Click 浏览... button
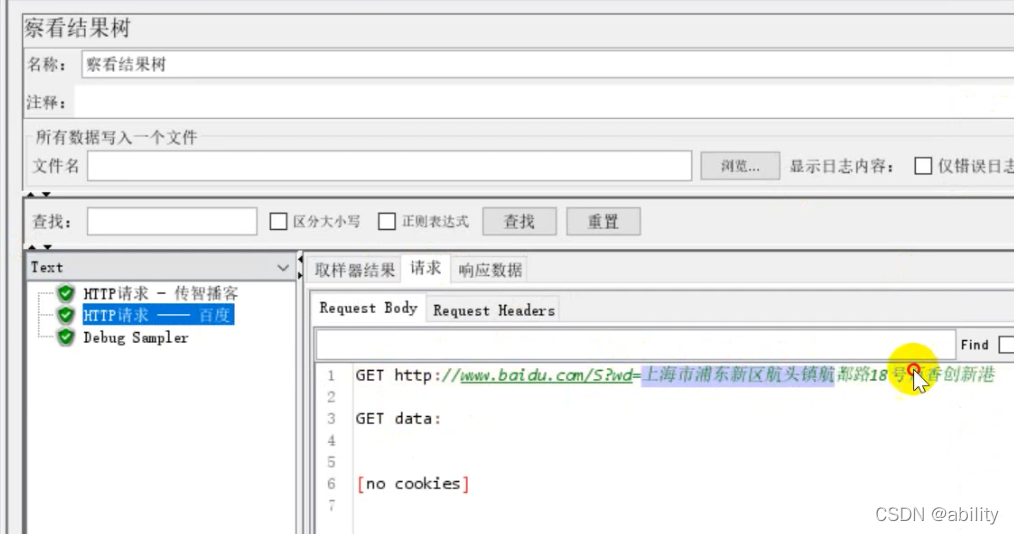The image size is (1014, 534). [740, 166]
